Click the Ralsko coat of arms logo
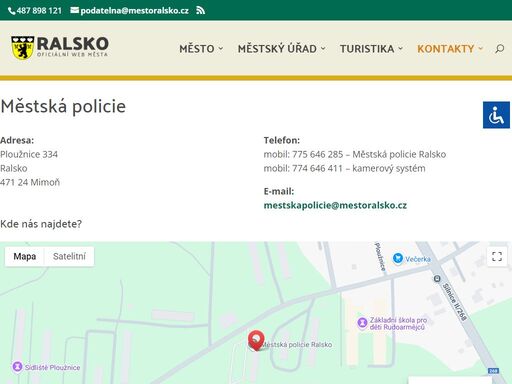 coord(23,48)
